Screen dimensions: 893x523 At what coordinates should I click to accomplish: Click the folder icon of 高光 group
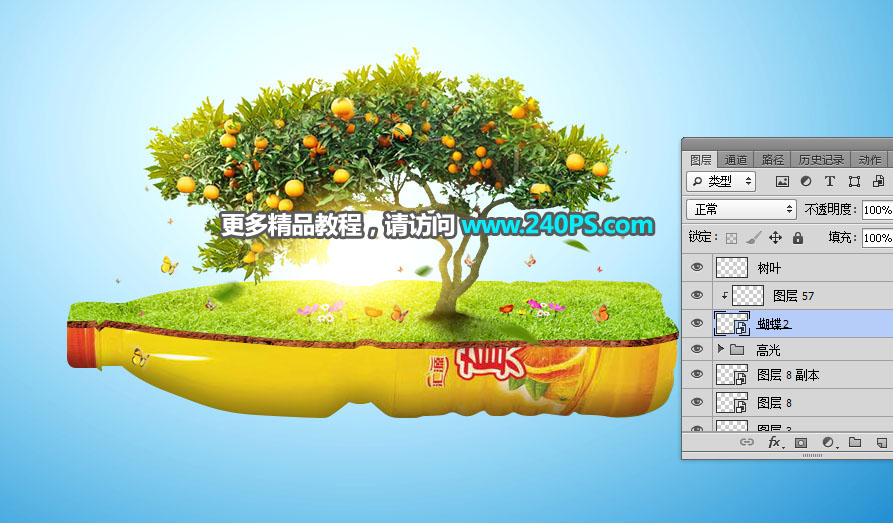pyautogui.click(x=738, y=349)
